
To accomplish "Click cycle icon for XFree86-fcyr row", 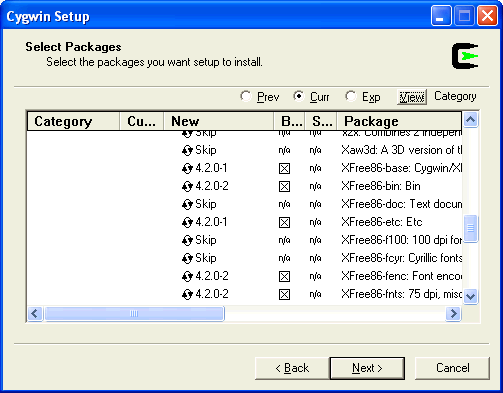I will click(x=187, y=259).
